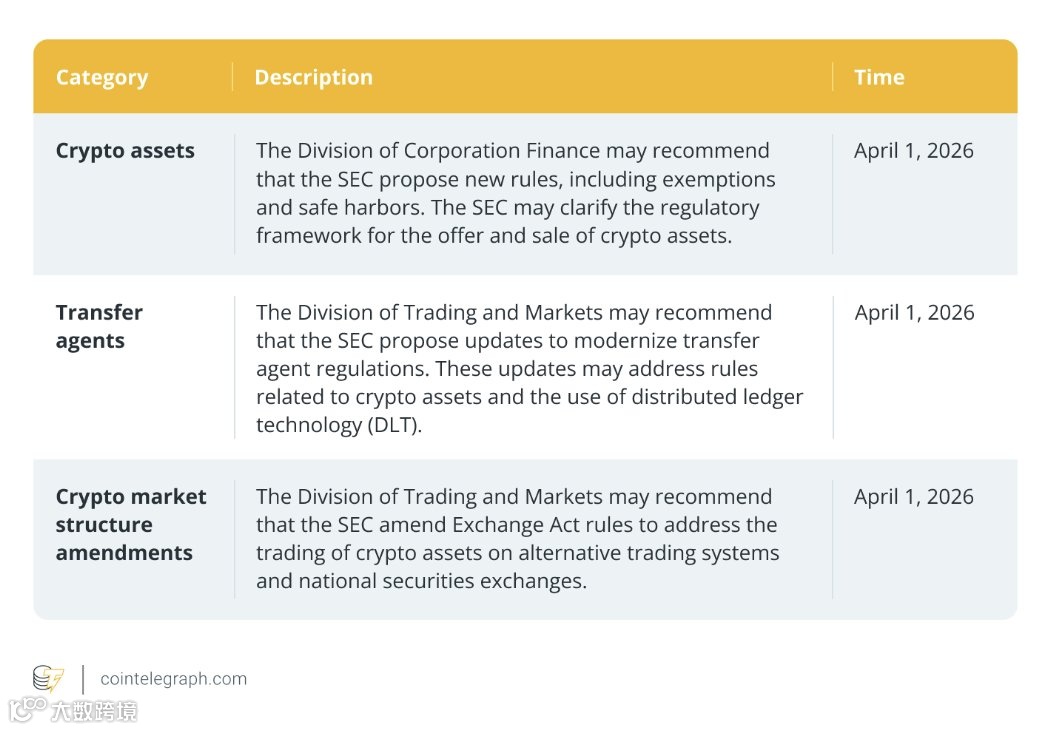Click the Cointelegraph coin logo icon
1052x730 pixels.
[x=48, y=679]
